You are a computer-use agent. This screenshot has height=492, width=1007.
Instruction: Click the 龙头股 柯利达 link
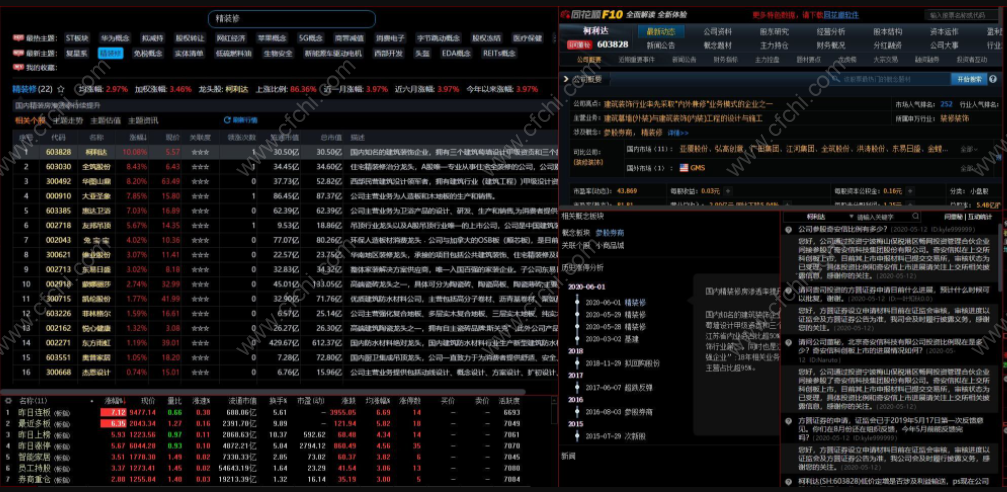(x=236, y=89)
